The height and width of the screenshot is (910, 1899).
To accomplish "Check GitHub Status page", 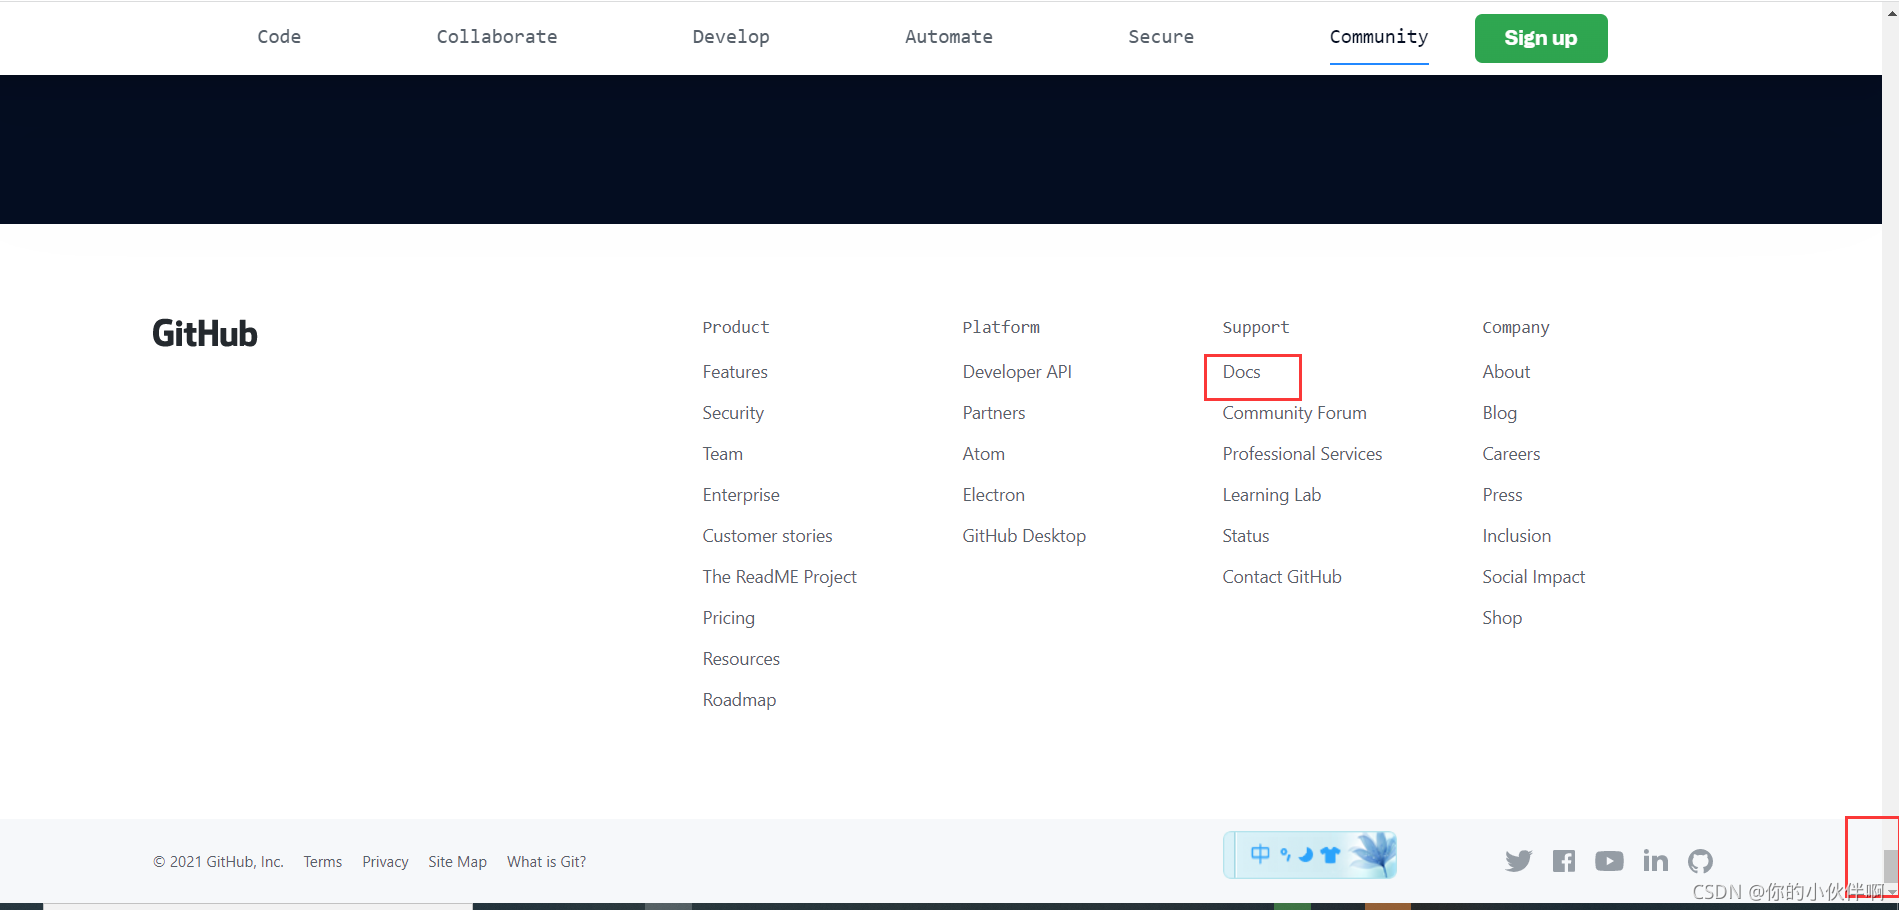I will point(1245,536).
